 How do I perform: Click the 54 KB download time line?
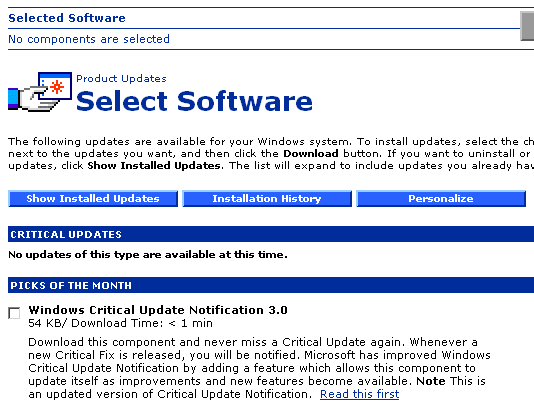click(x=121, y=323)
